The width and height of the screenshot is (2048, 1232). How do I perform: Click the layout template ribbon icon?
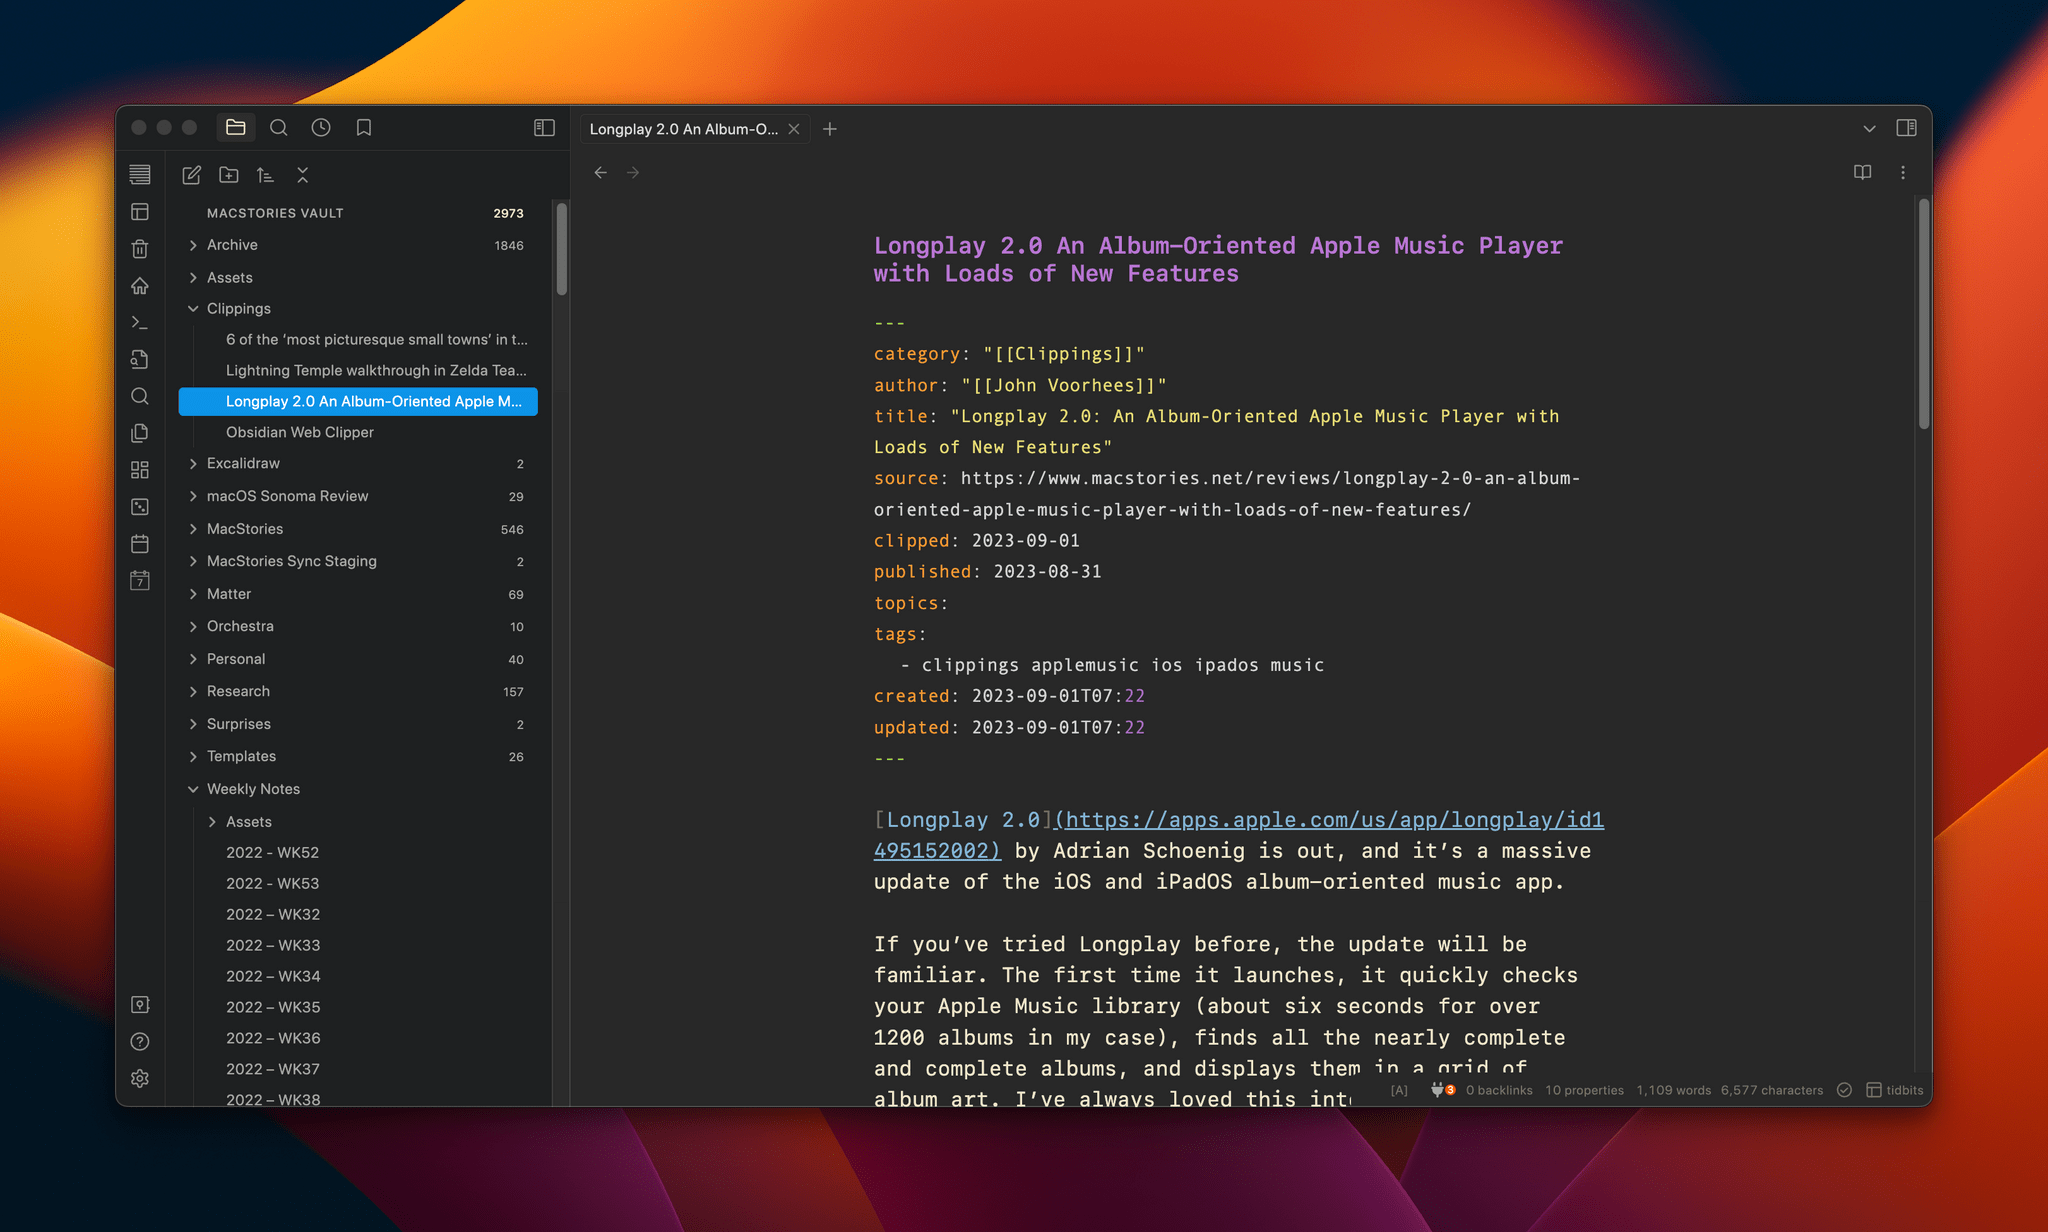140,212
